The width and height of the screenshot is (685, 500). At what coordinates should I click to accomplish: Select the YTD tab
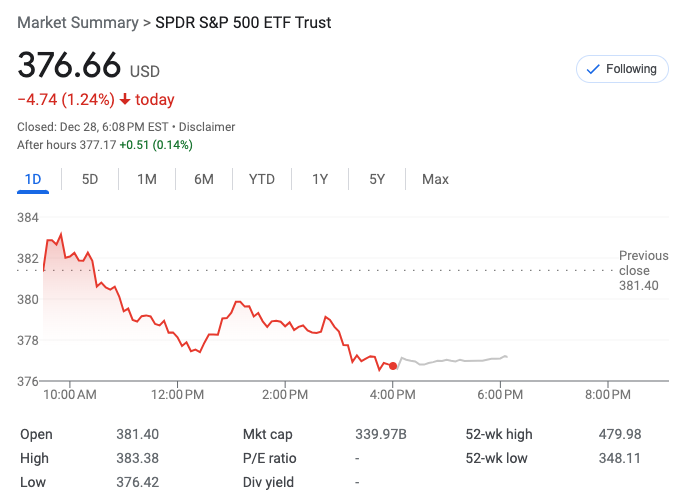pos(262,179)
